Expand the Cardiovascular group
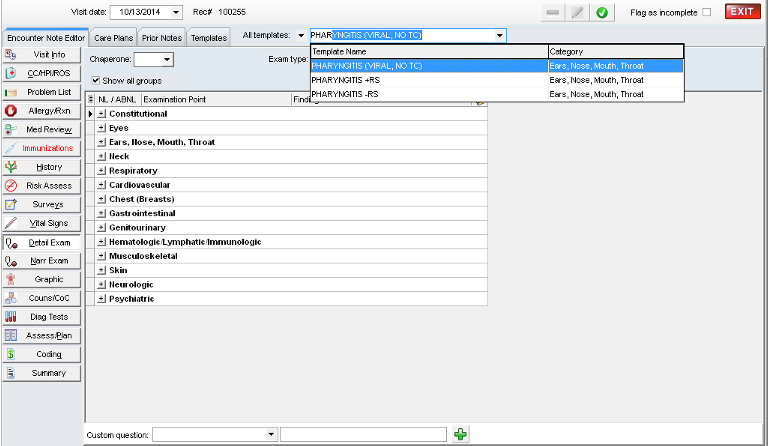 [x=101, y=185]
